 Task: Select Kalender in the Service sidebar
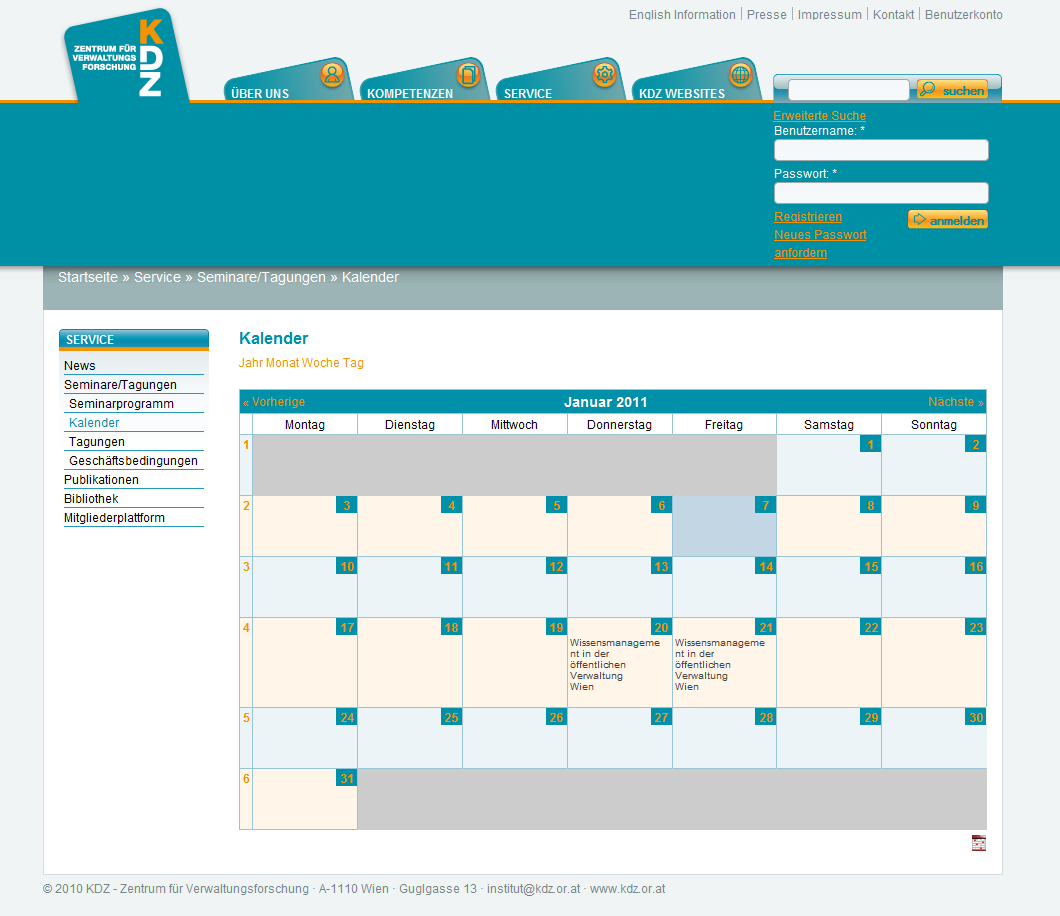coord(94,422)
